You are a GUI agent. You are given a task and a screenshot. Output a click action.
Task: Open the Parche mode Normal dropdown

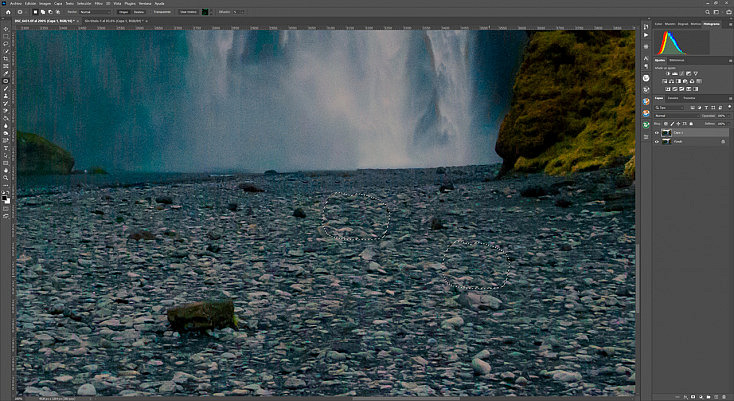(x=95, y=12)
